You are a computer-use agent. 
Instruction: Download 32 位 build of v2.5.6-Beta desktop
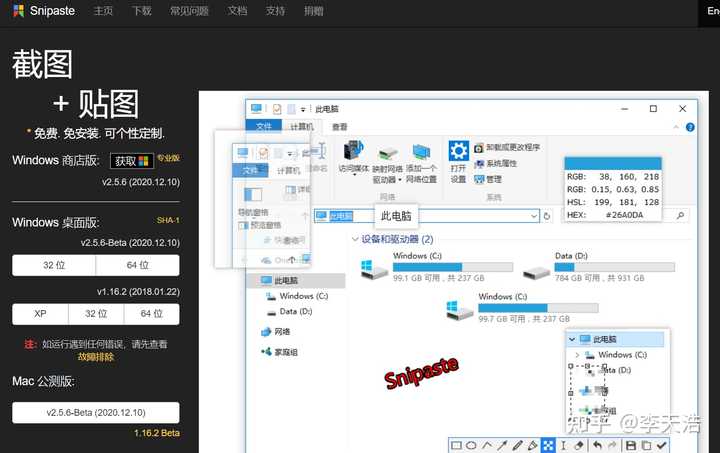pos(54,265)
